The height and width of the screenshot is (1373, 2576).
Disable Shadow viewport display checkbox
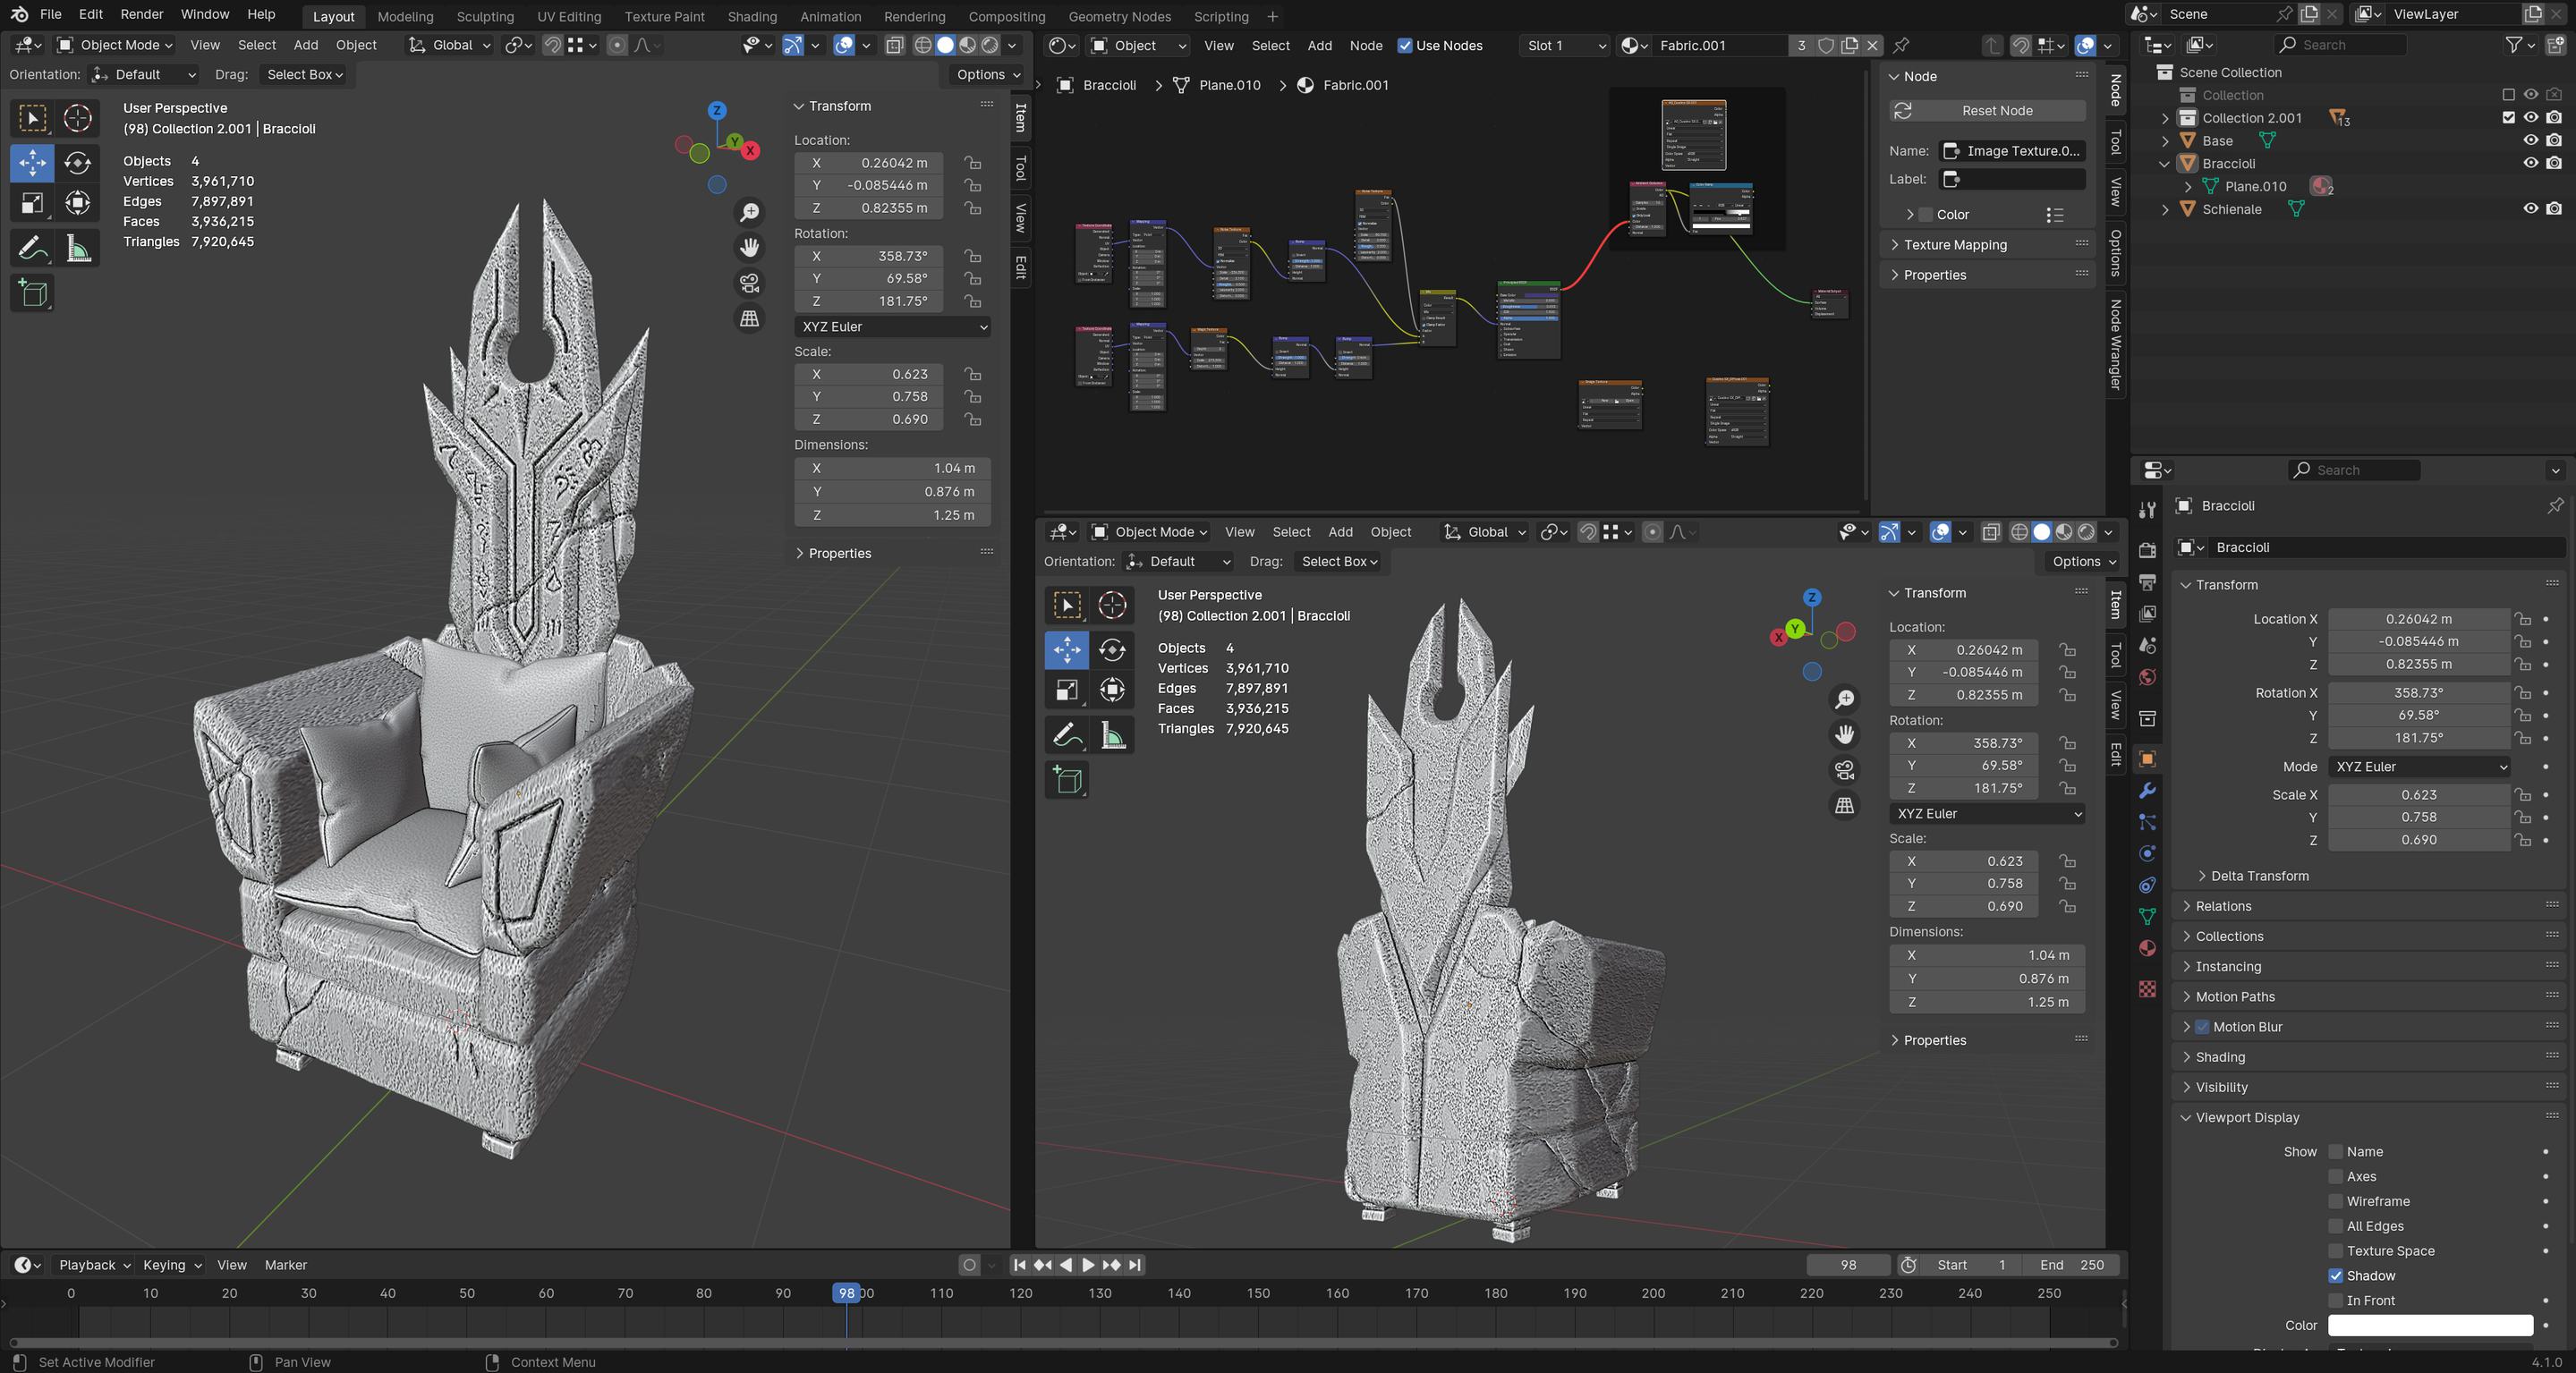[x=2336, y=1276]
